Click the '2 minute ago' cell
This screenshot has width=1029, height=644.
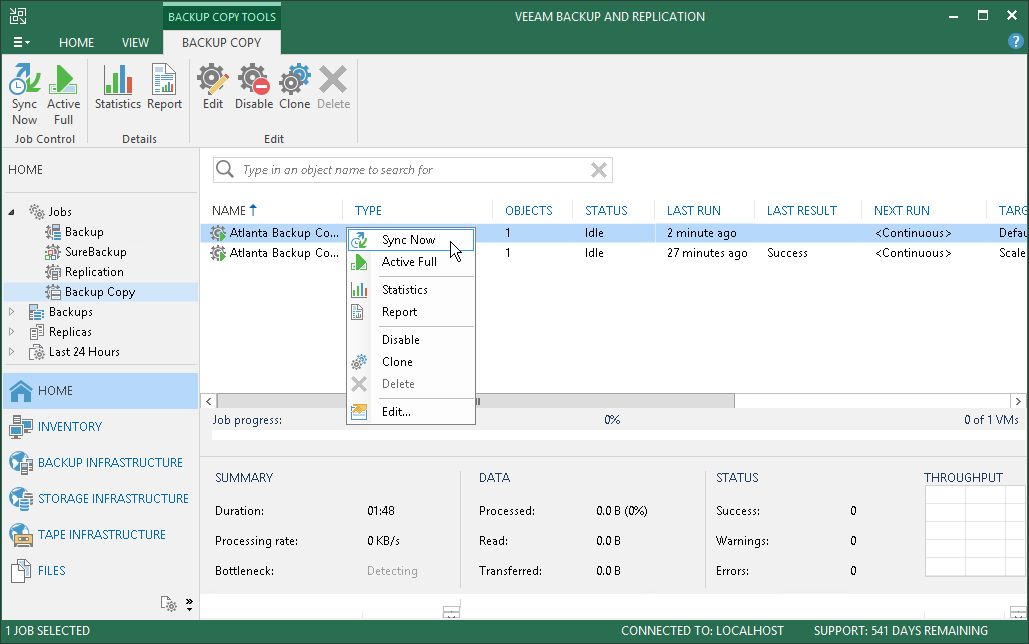coord(702,233)
